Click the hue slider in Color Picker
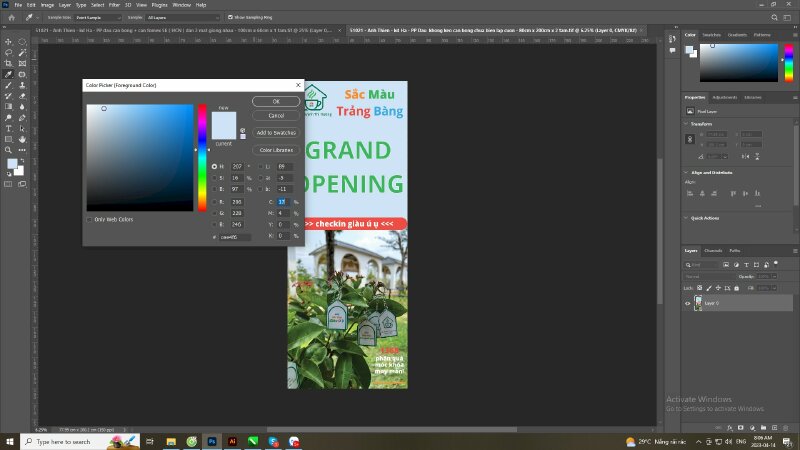 tap(202, 157)
